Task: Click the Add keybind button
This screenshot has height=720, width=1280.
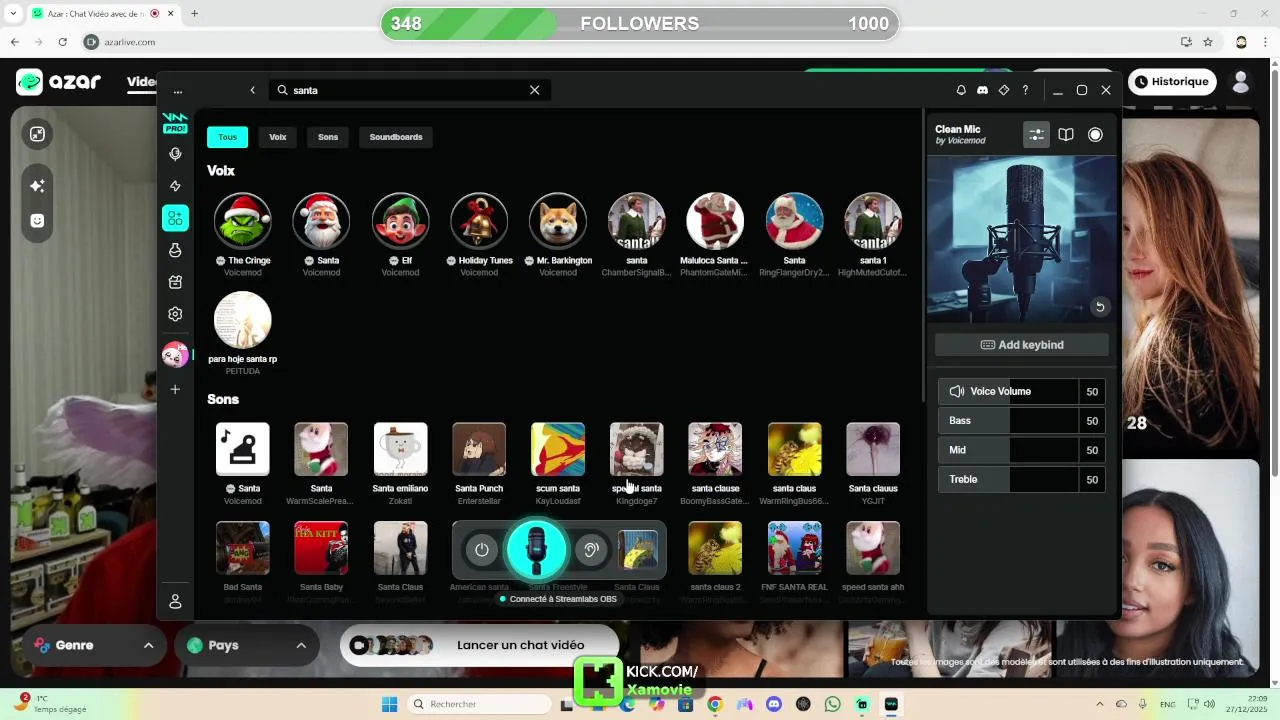Action: click(1022, 345)
